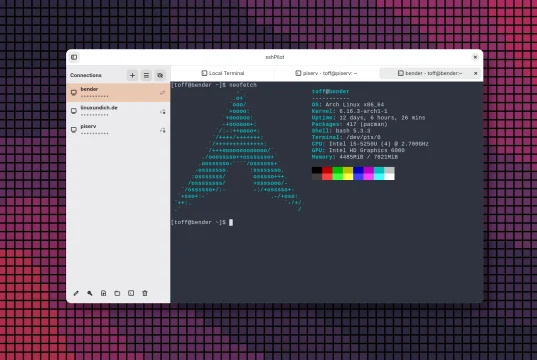This screenshot has height=360, width=537.
Task: Switch to the Local Terminal tab
Action: (x=223, y=73)
